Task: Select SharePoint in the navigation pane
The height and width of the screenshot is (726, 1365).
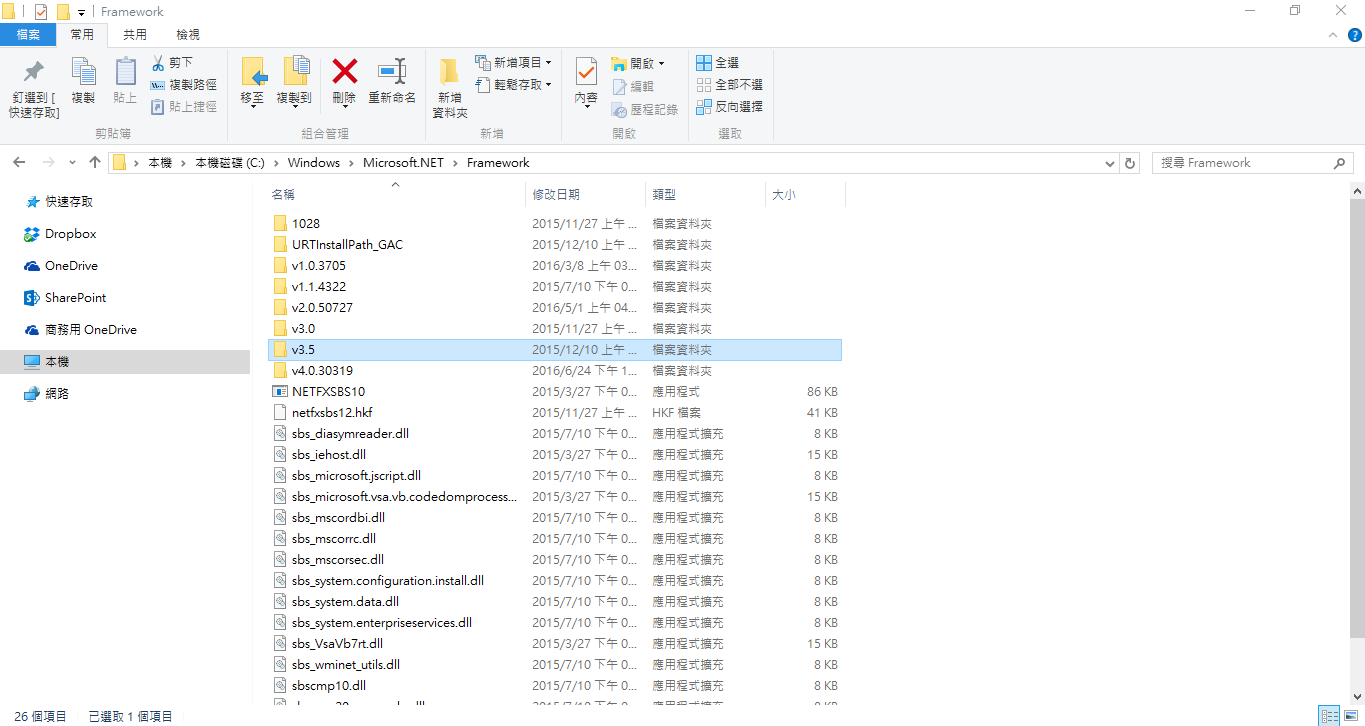Action: click(x=75, y=298)
